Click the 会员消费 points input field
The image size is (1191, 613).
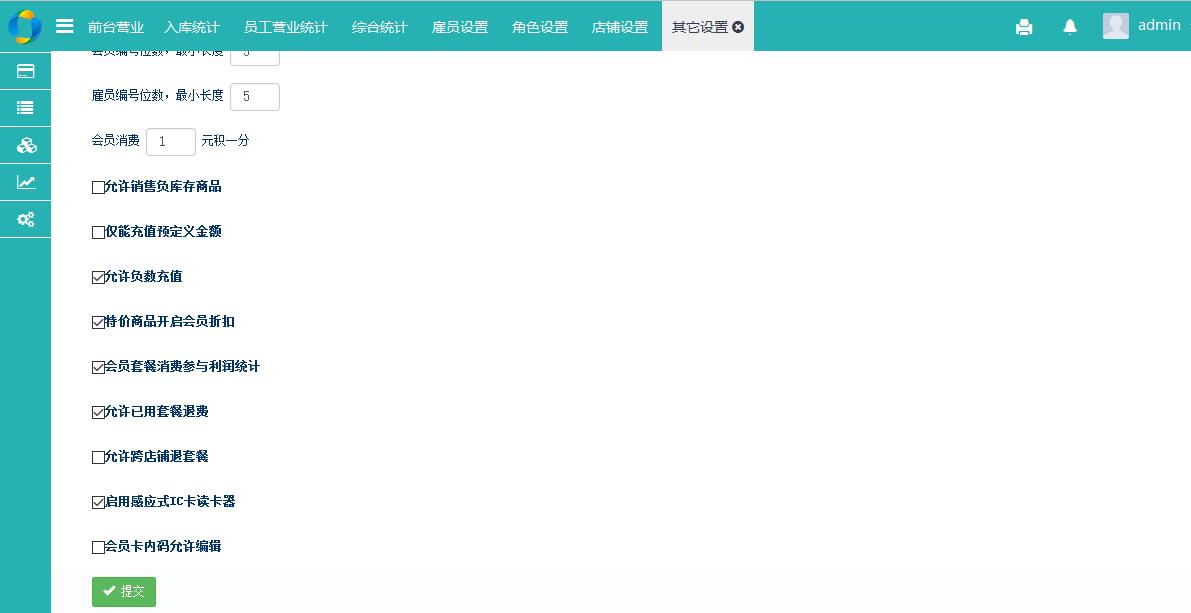[x=171, y=142]
